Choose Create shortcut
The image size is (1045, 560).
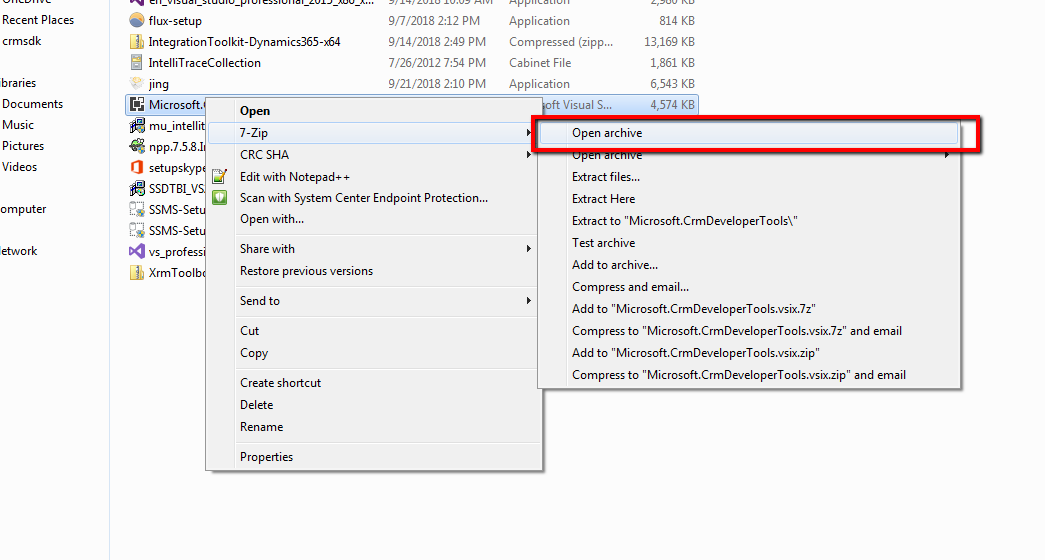pos(375,383)
